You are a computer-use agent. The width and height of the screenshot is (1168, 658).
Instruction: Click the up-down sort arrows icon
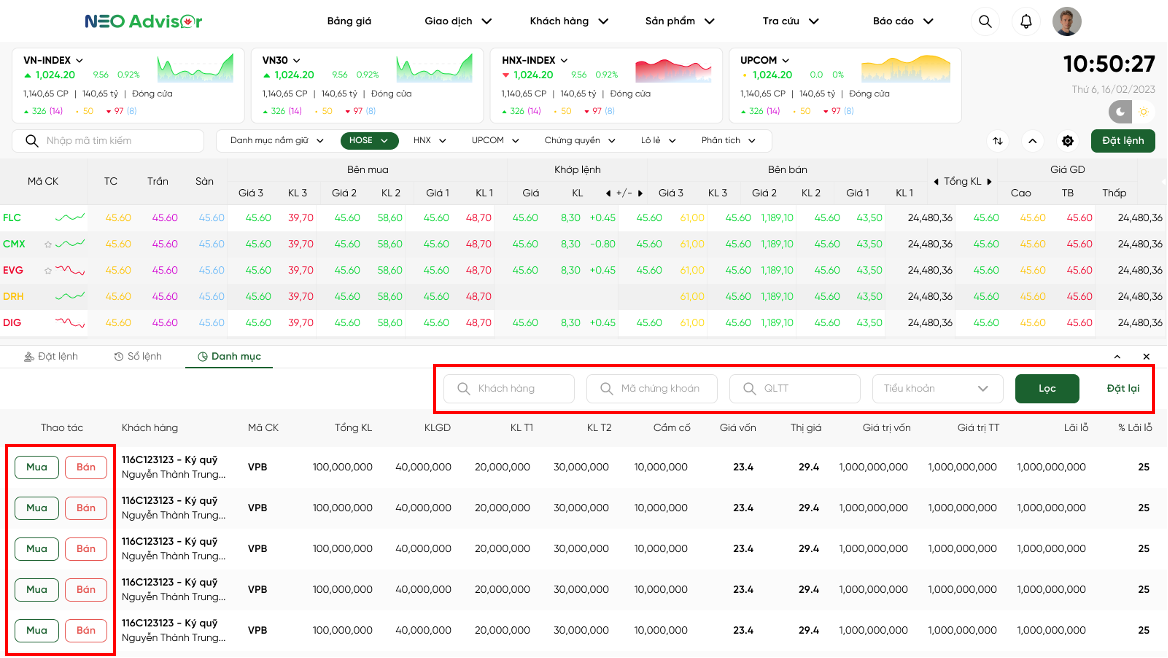pos(998,141)
